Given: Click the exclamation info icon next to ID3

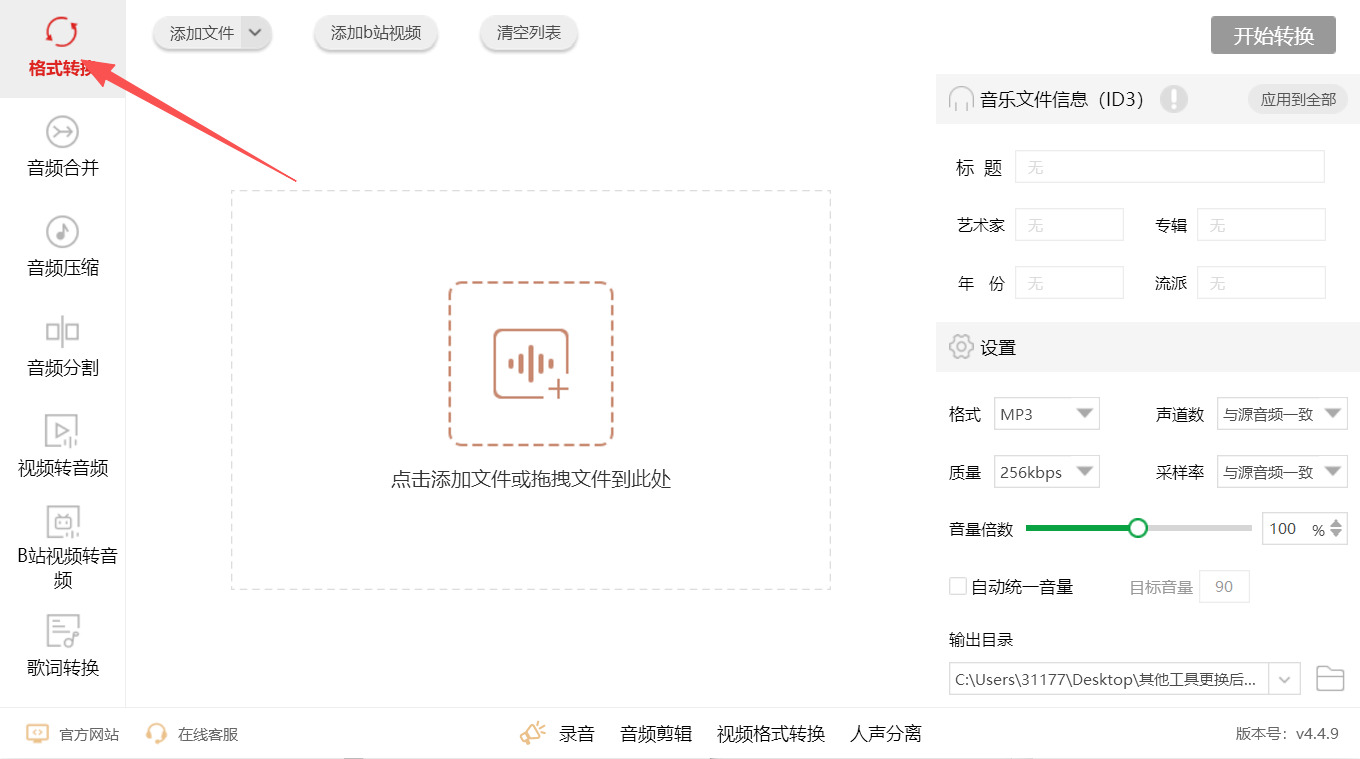Looking at the screenshot, I should (x=1173, y=99).
